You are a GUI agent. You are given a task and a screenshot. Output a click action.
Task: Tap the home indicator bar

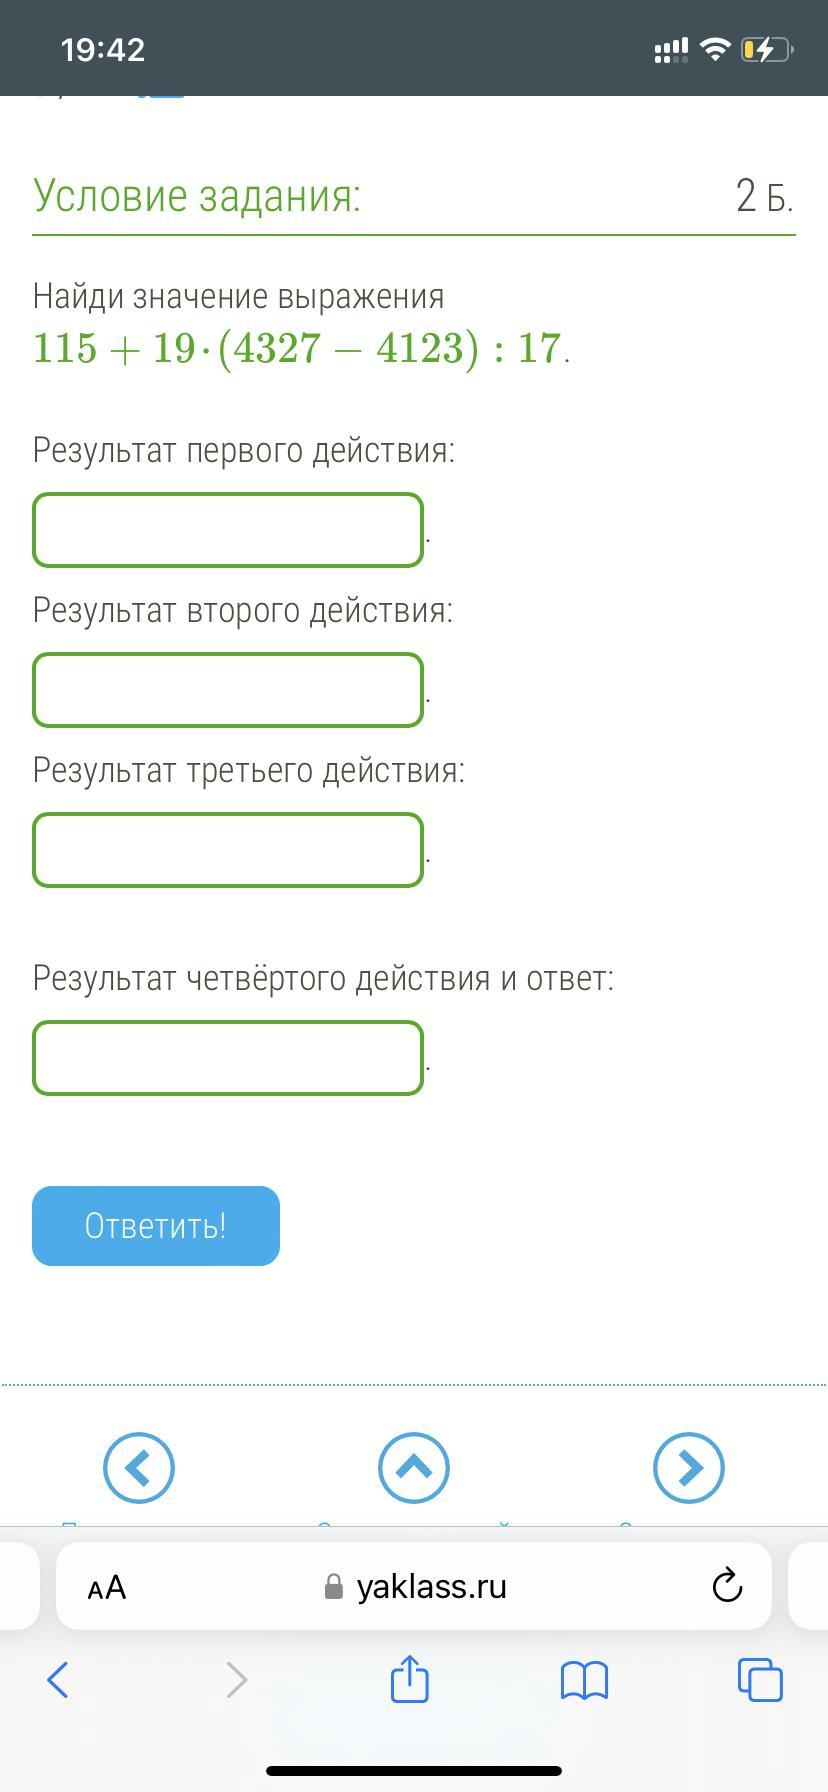(414, 1771)
